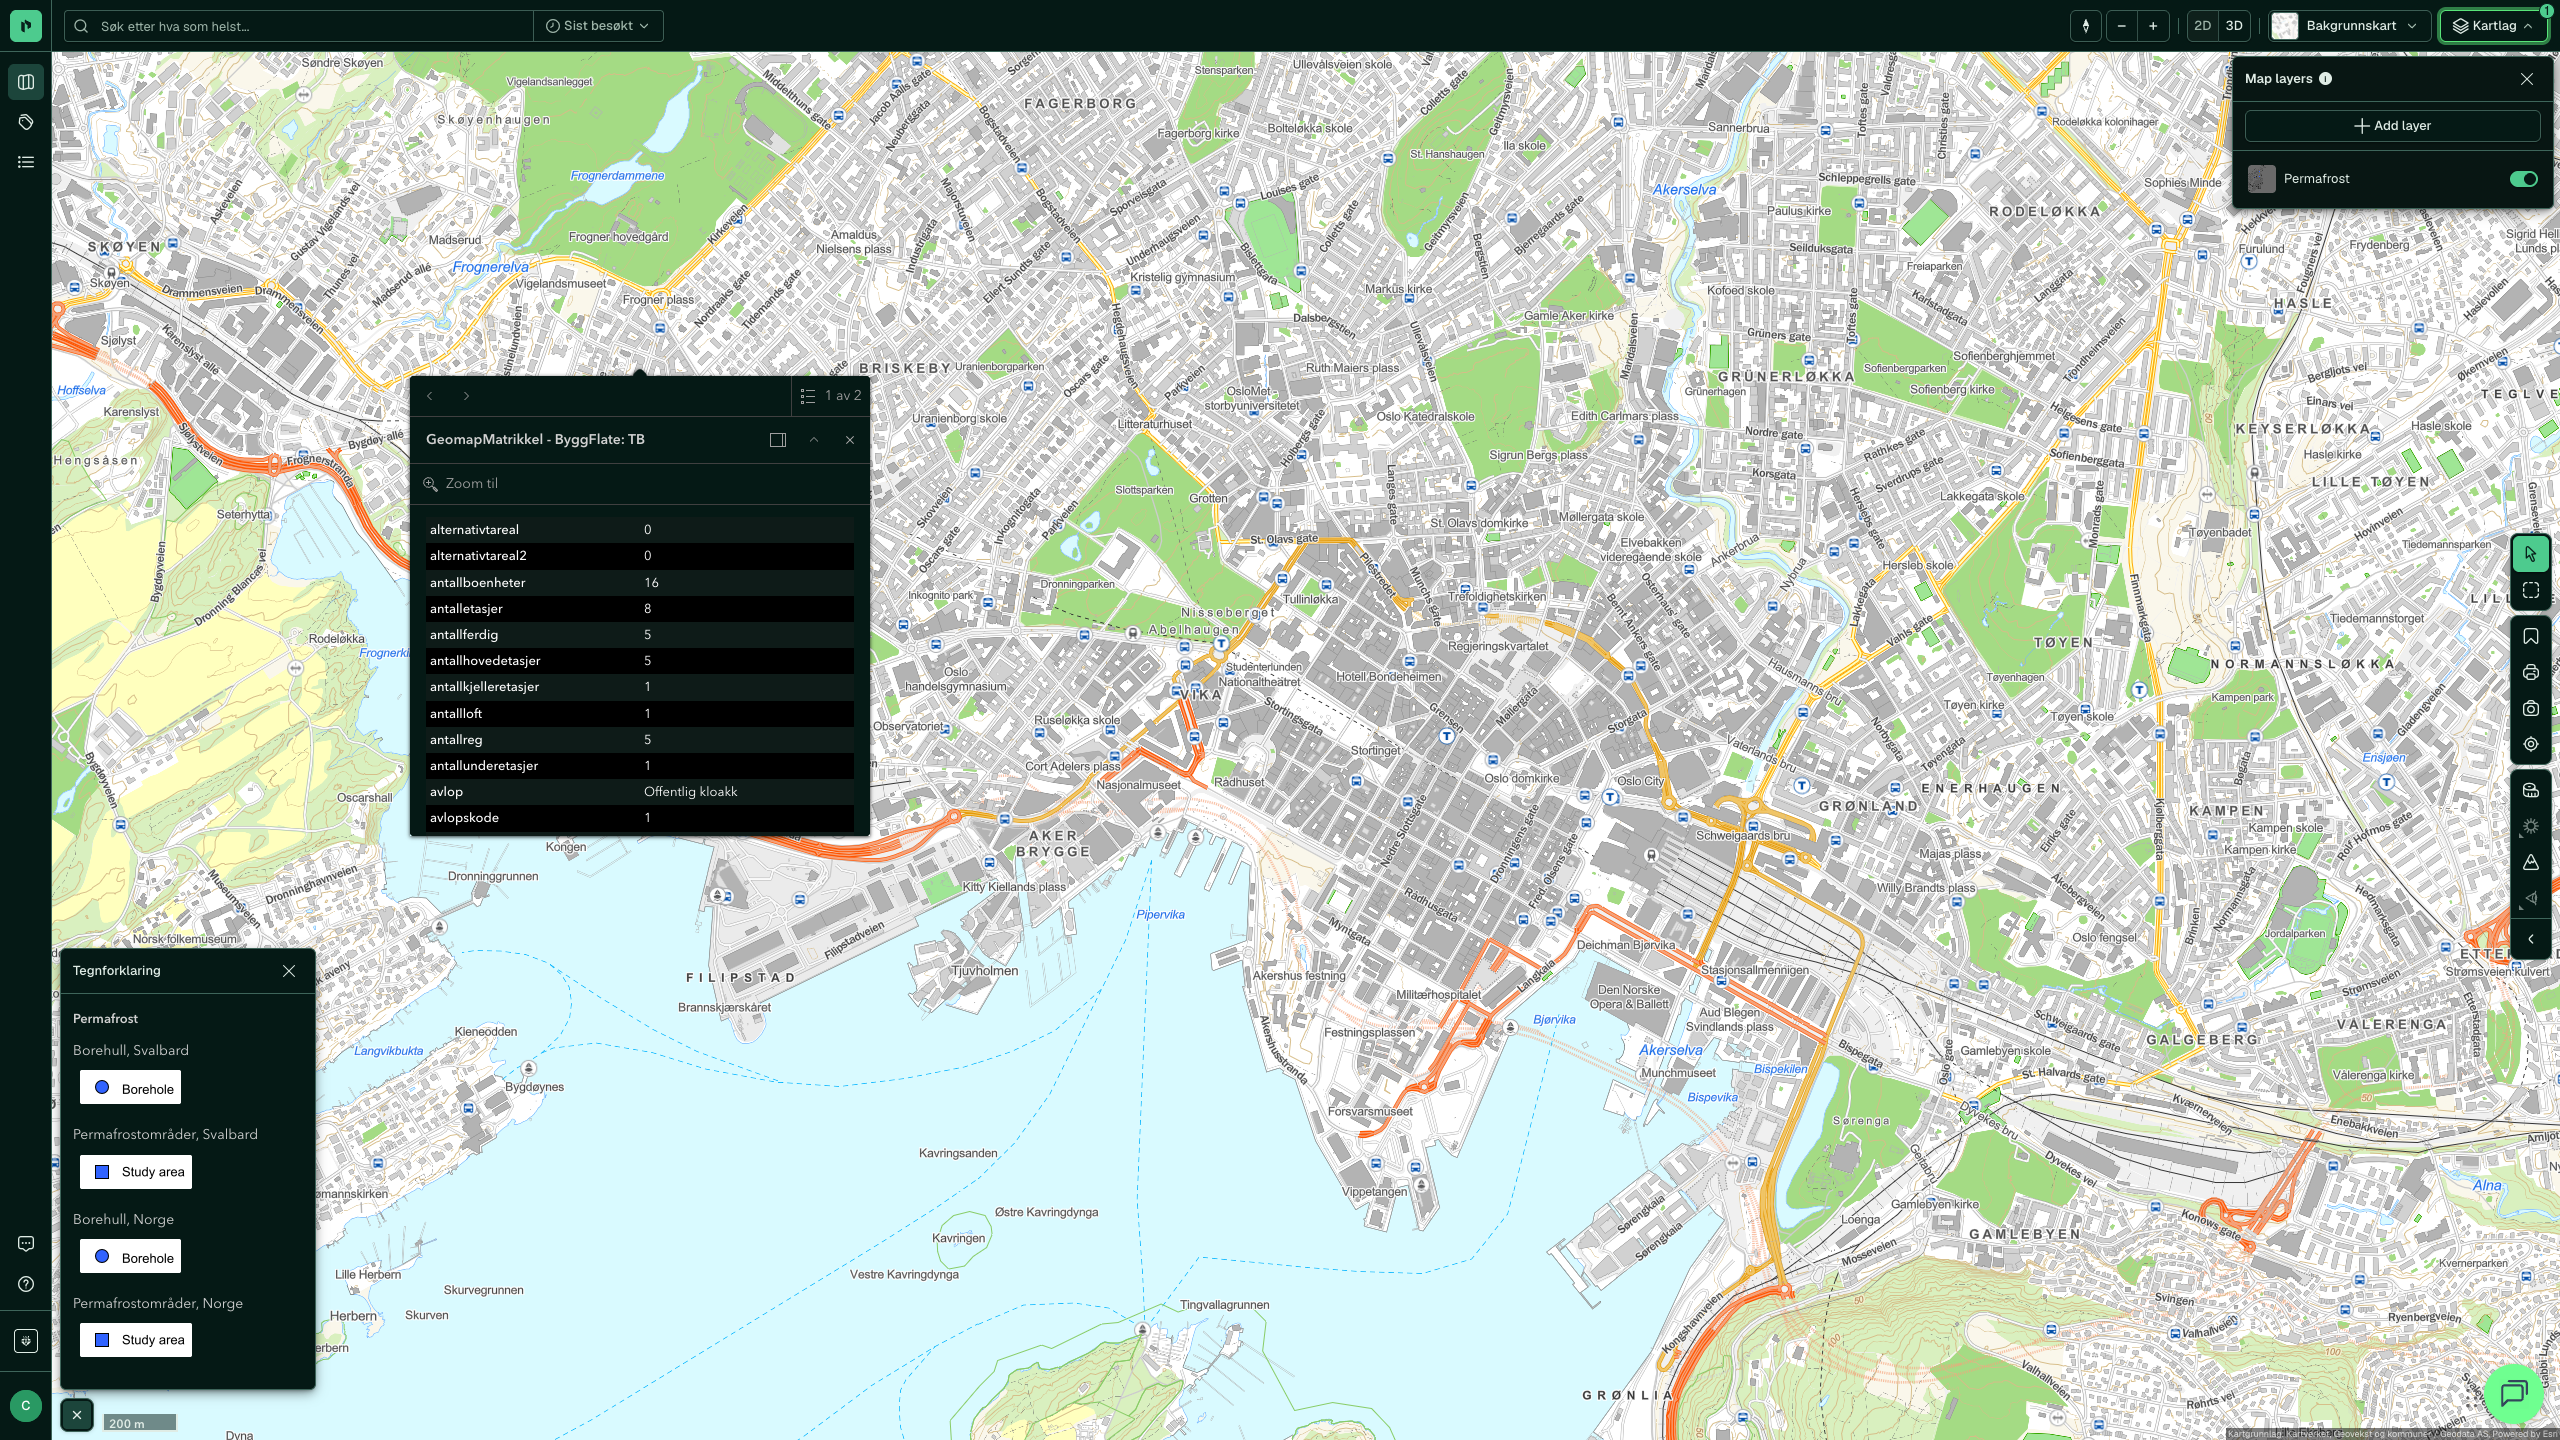
Task: Close the GeomapMatrikkel popup
Action: tap(850, 440)
